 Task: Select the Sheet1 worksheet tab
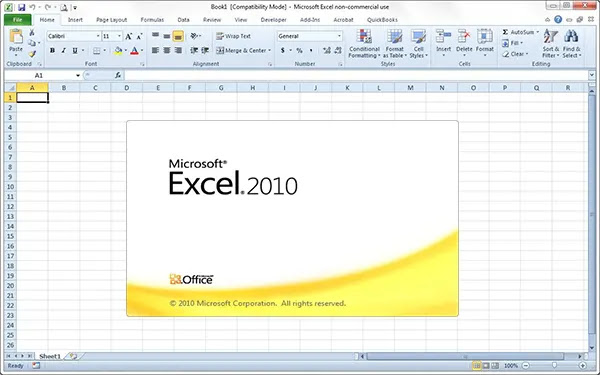click(50, 356)
